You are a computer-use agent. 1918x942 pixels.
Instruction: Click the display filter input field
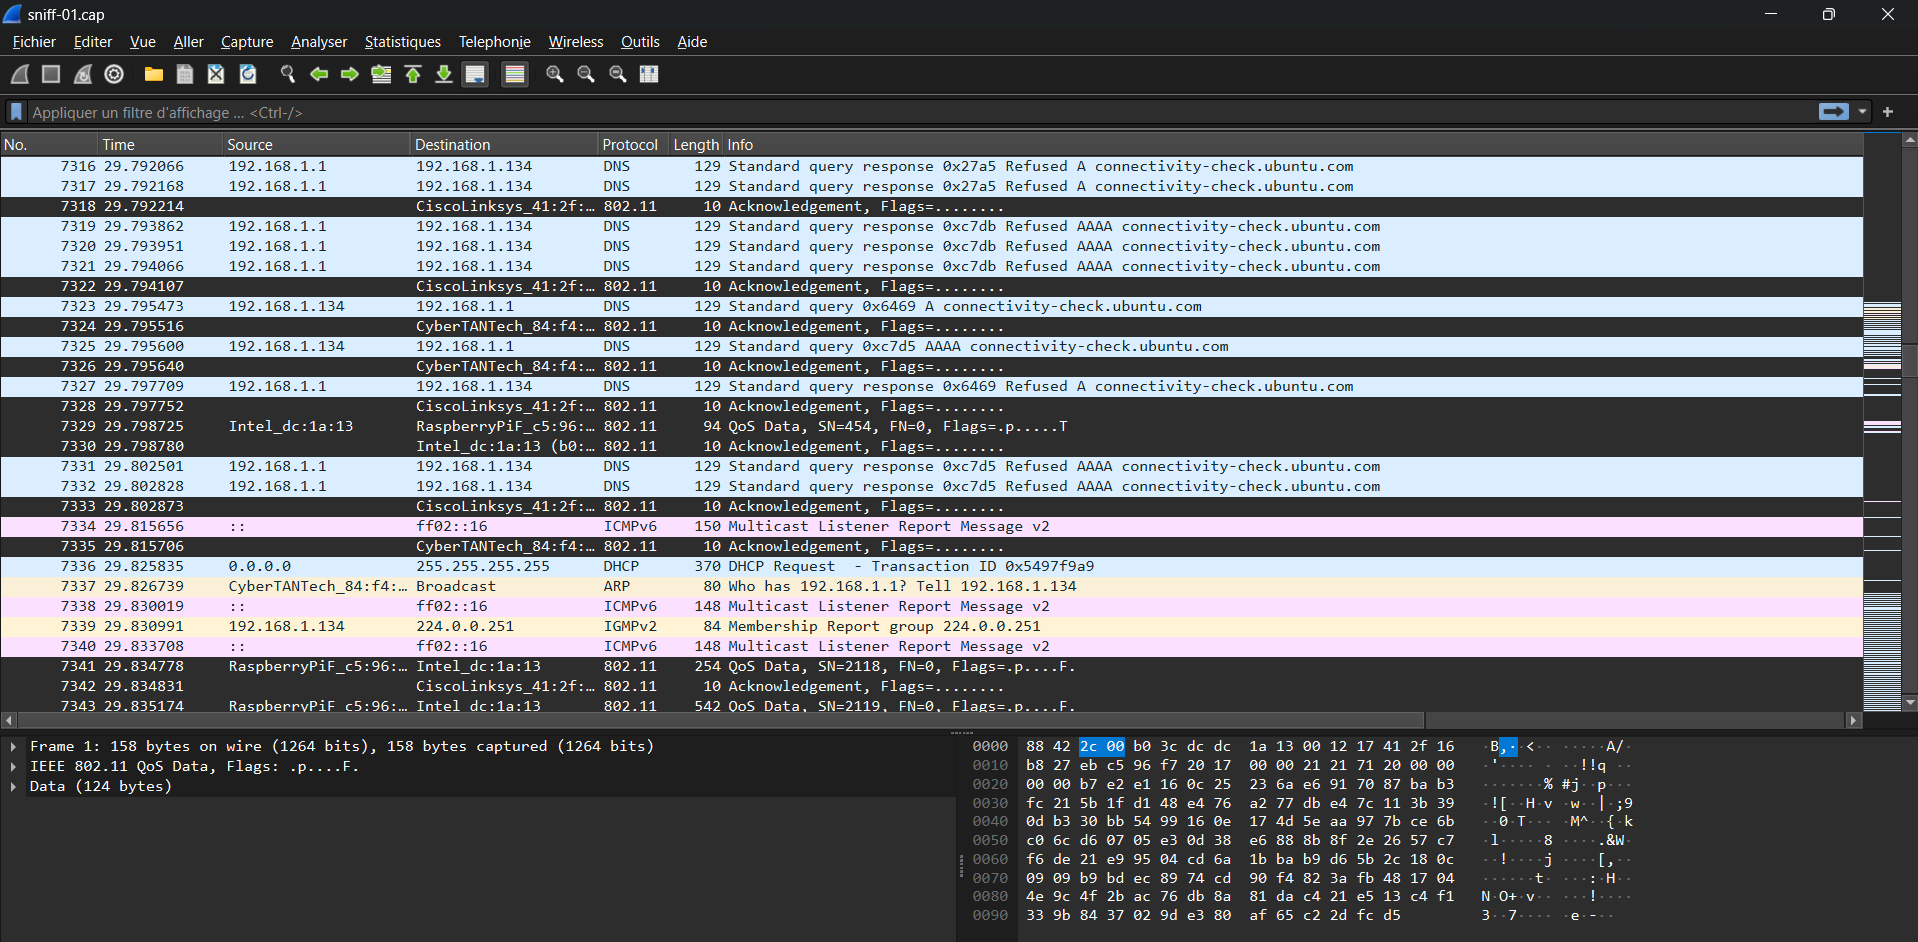[x=900, y=112]
